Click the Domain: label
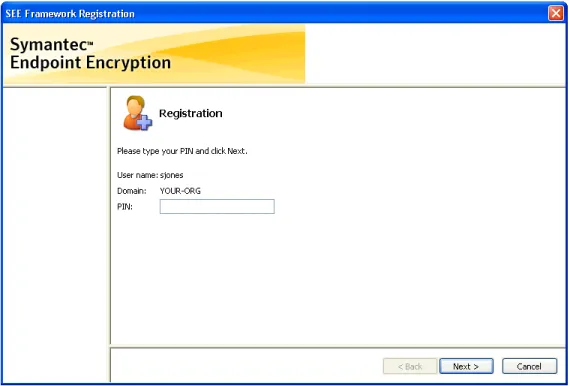This screenshot has height=386, width=570. 132,191
